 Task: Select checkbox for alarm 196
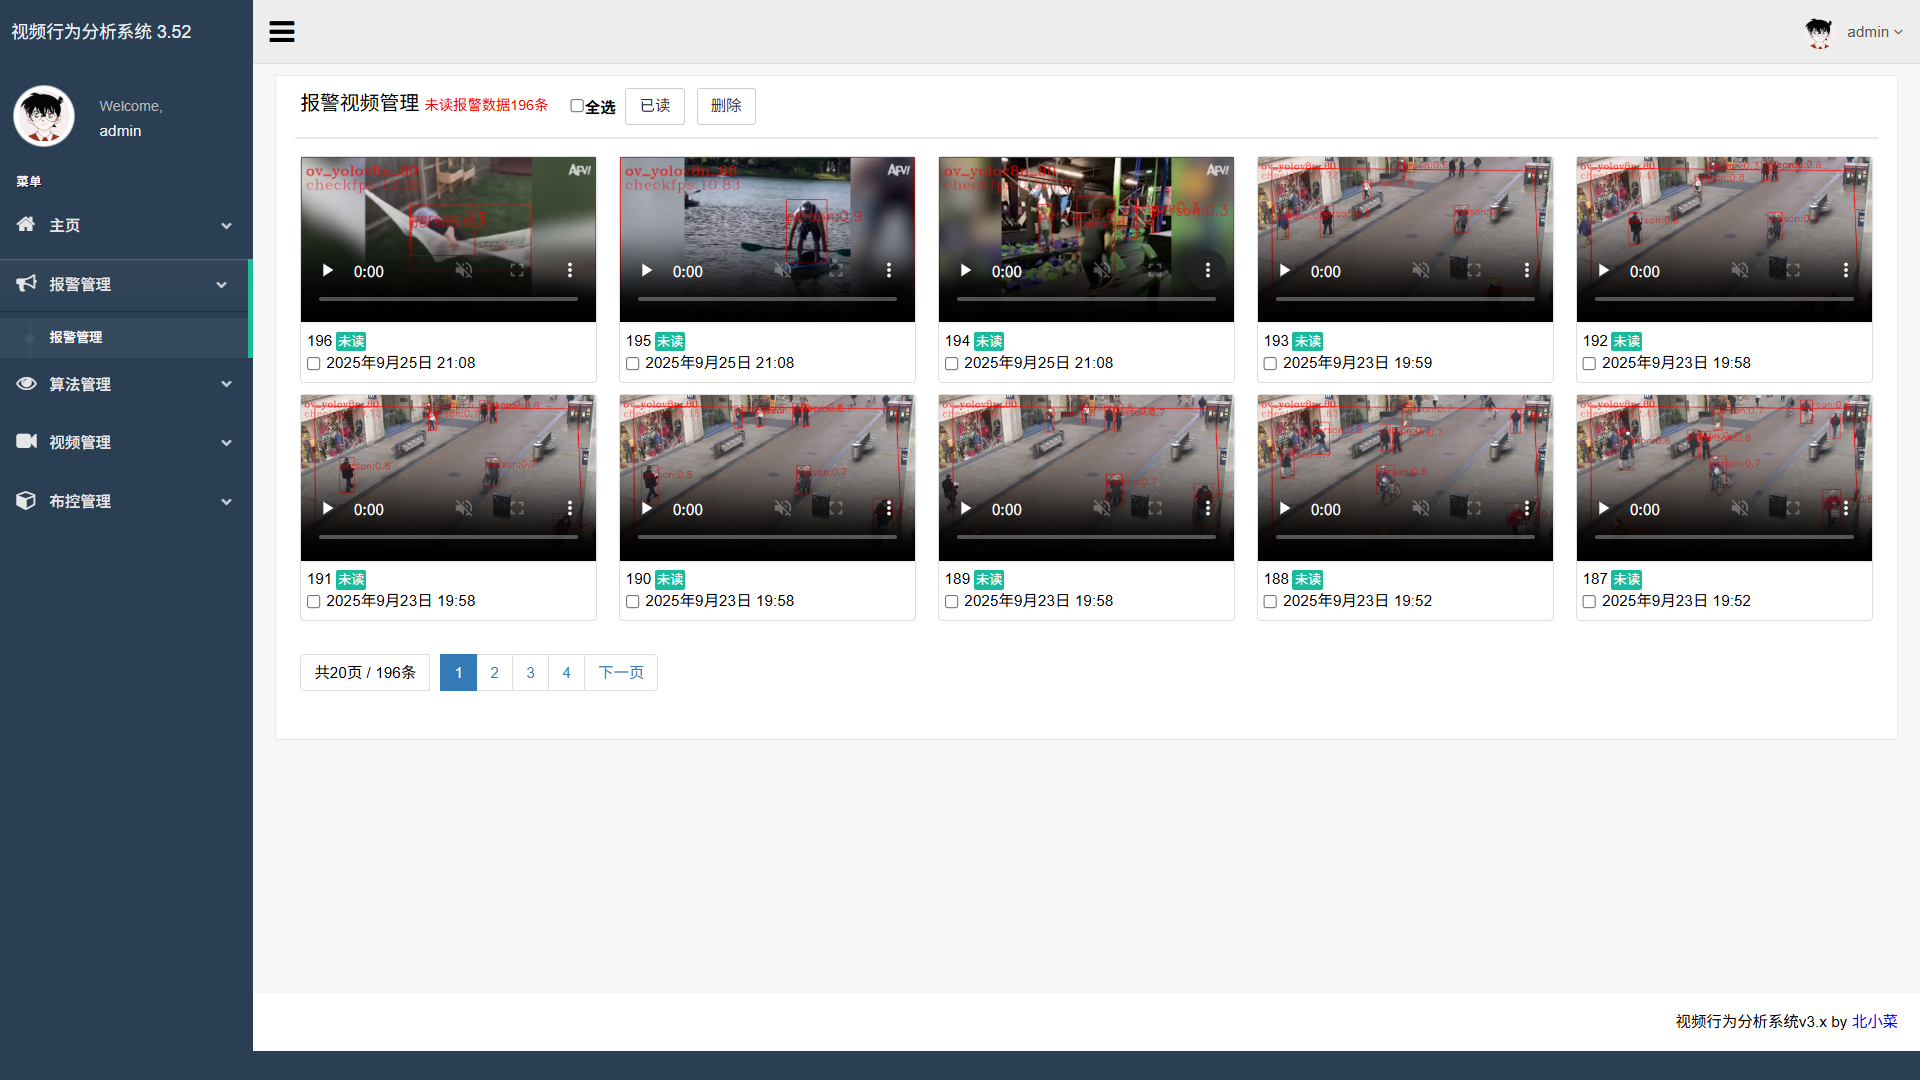point(314,364)
